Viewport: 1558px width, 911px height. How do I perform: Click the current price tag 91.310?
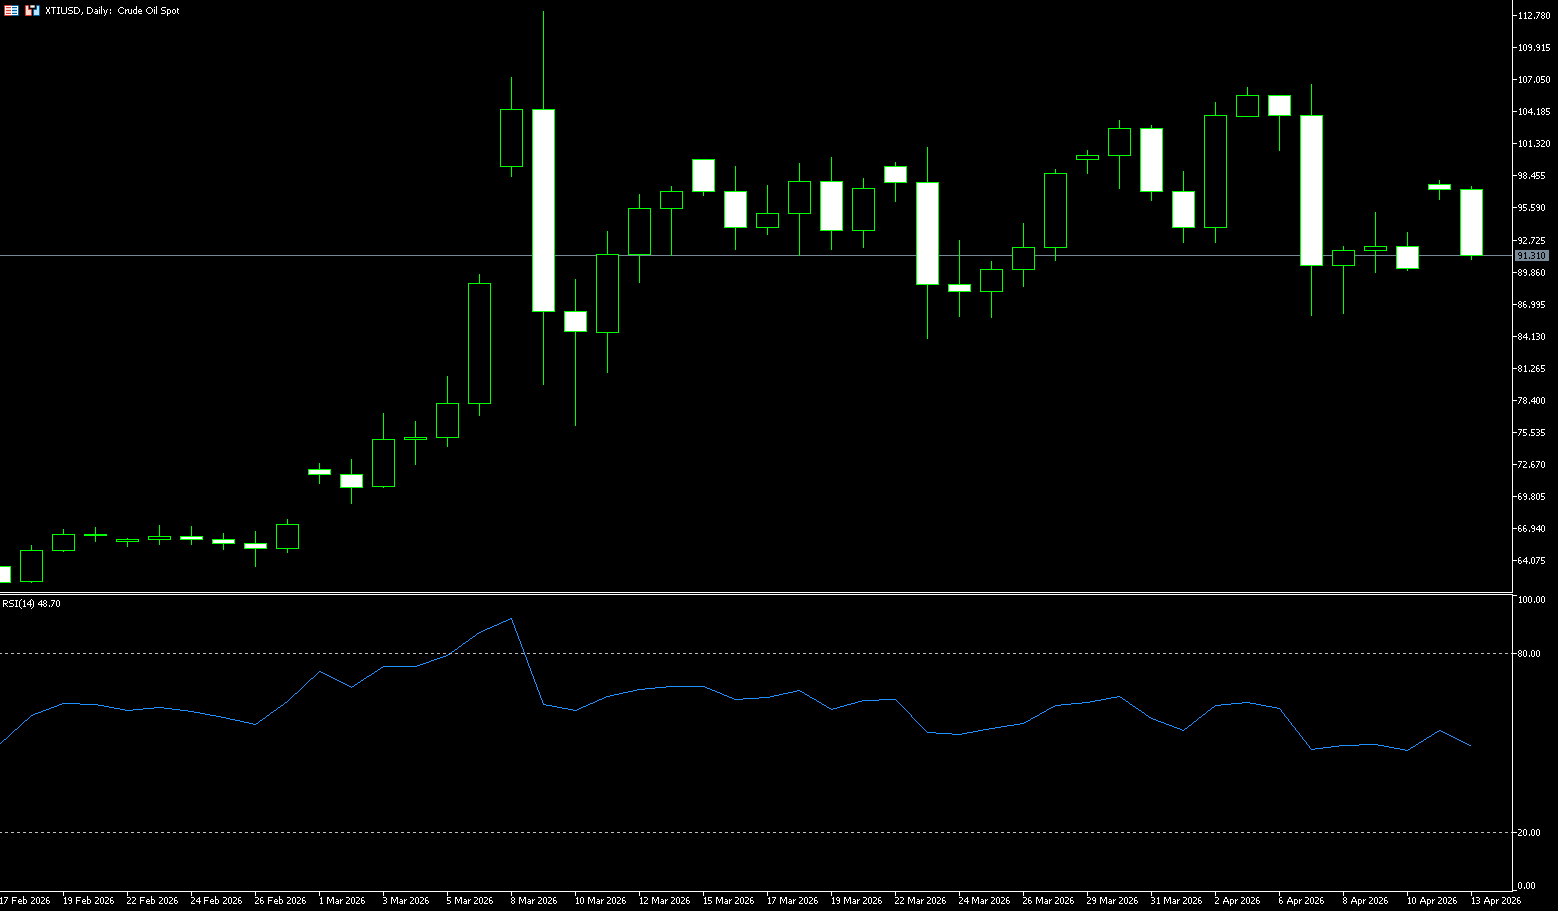coord(1531,256)
